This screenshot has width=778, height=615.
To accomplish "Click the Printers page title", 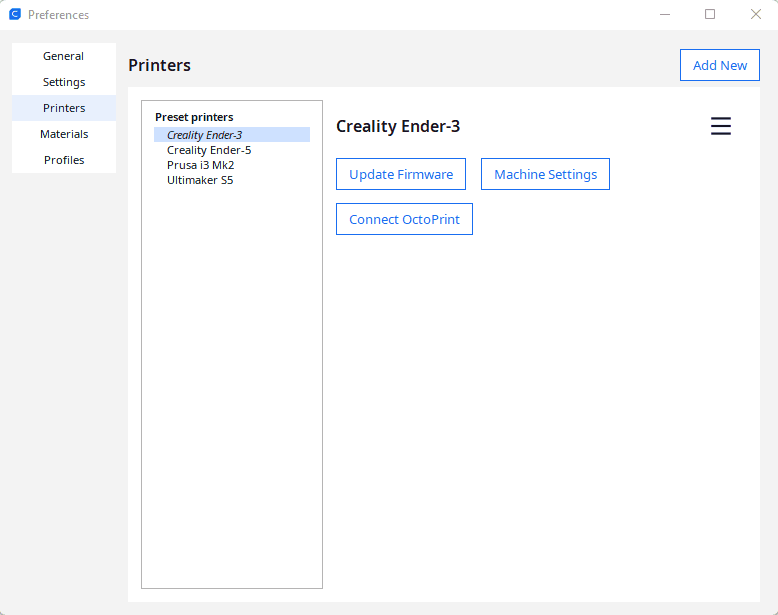I will coord(159,65).
